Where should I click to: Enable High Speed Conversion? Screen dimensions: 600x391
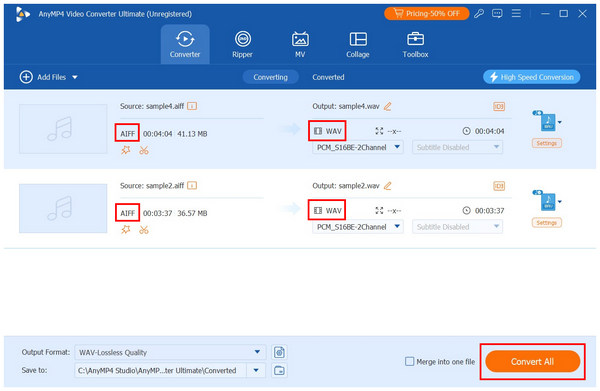pos(532,77)
